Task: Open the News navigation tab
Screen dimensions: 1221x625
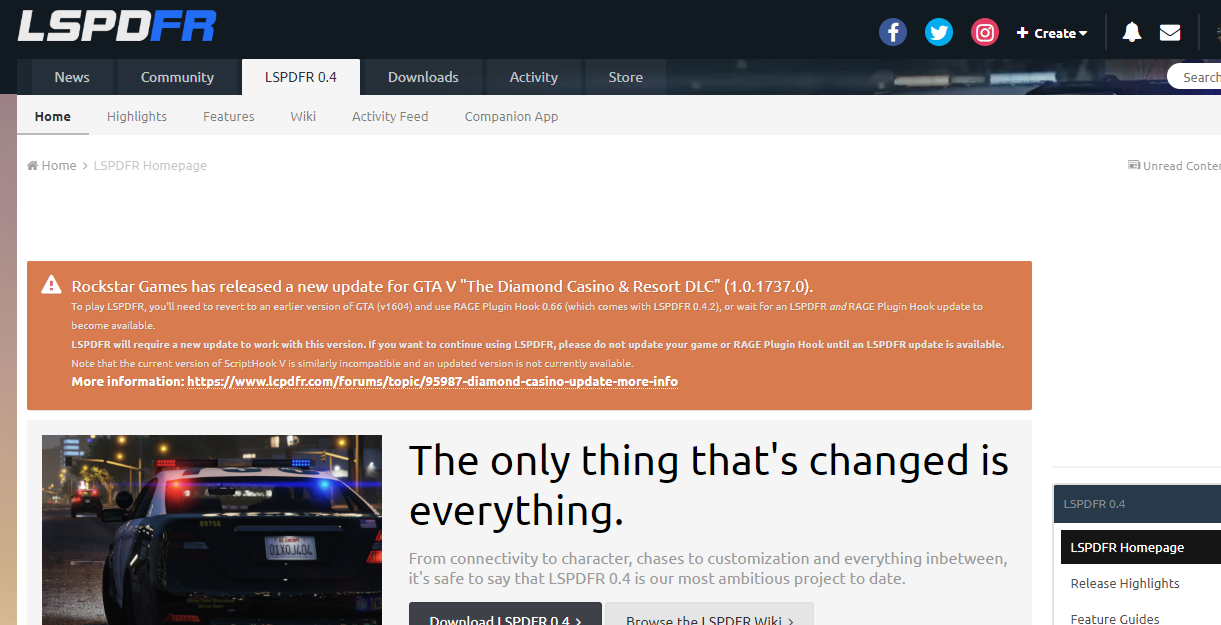Action: (72, 77)
